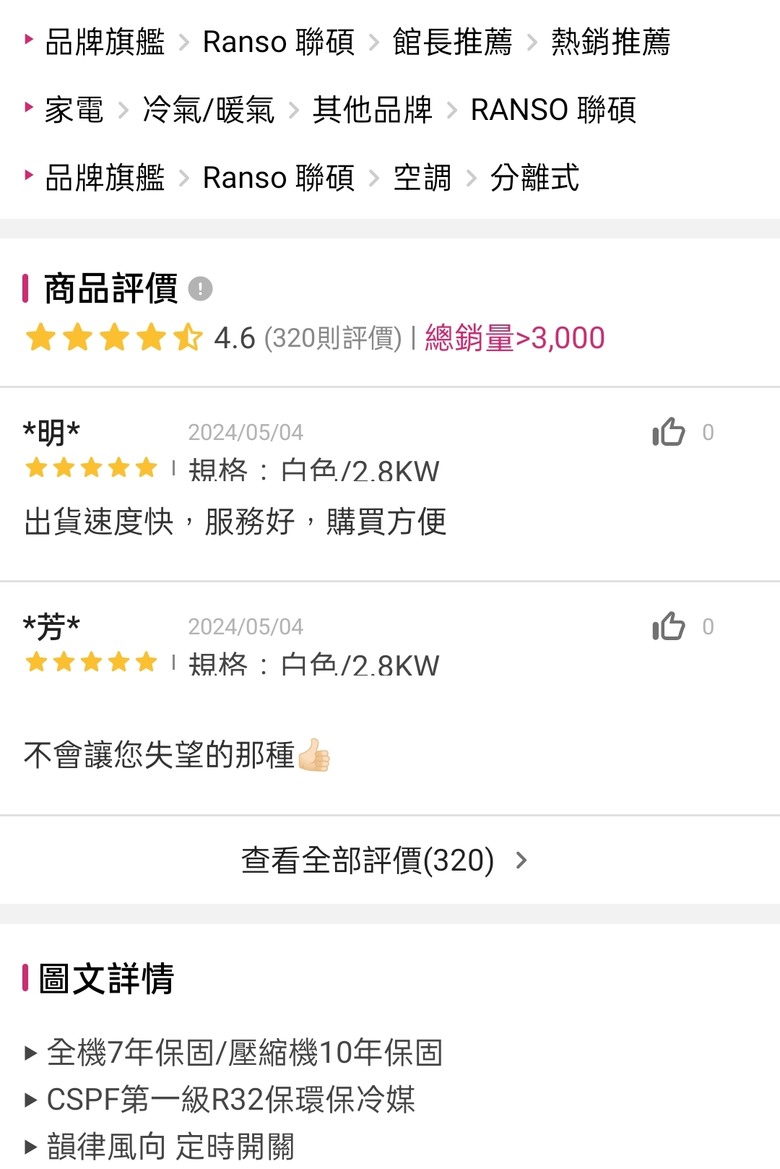Viewport: 780px width, 1169px height.
Task: Go to 空調 breadcrumb
Action: point(422,177)
